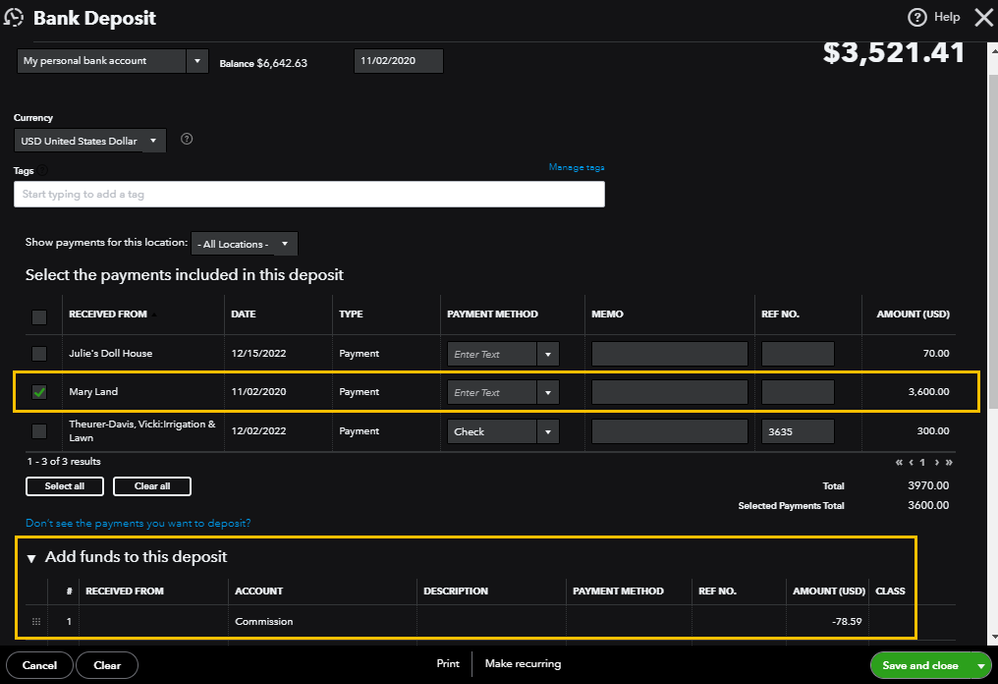Toggle the select-all header checkbox
The image size is (998, 684).
pyautogui.click(x=39, y=317)
